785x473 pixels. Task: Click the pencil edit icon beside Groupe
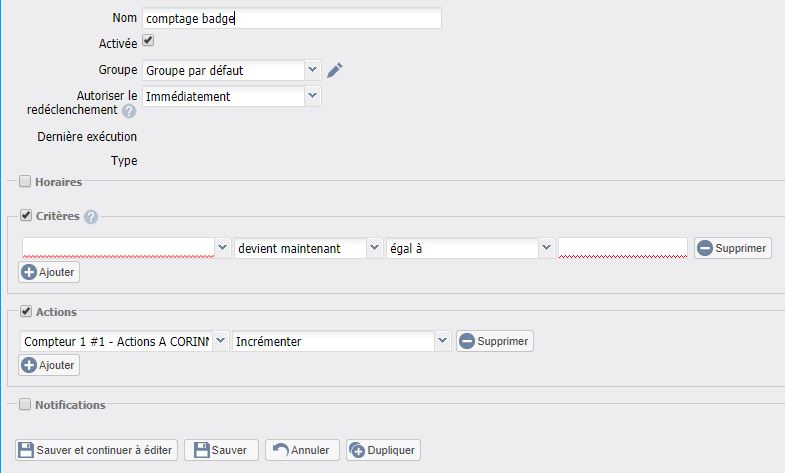pyautogui.click(x=335, y=70)
